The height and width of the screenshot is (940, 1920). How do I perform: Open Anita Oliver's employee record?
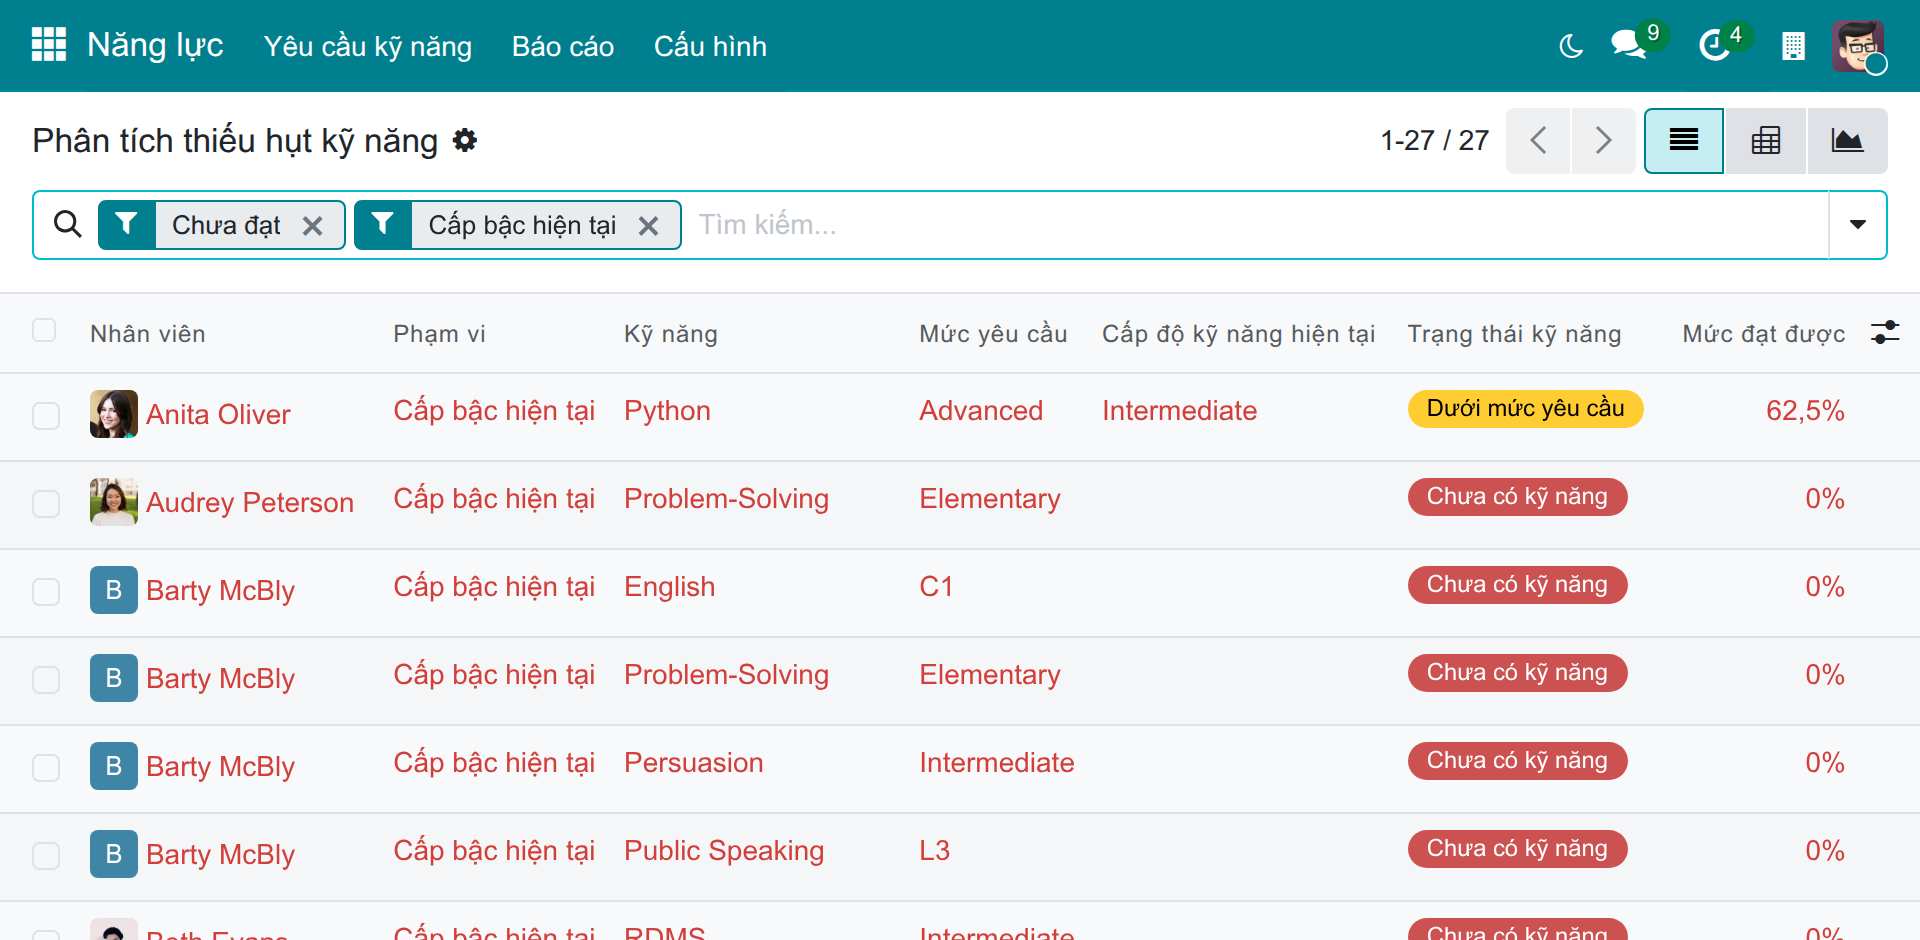(218, 414)
